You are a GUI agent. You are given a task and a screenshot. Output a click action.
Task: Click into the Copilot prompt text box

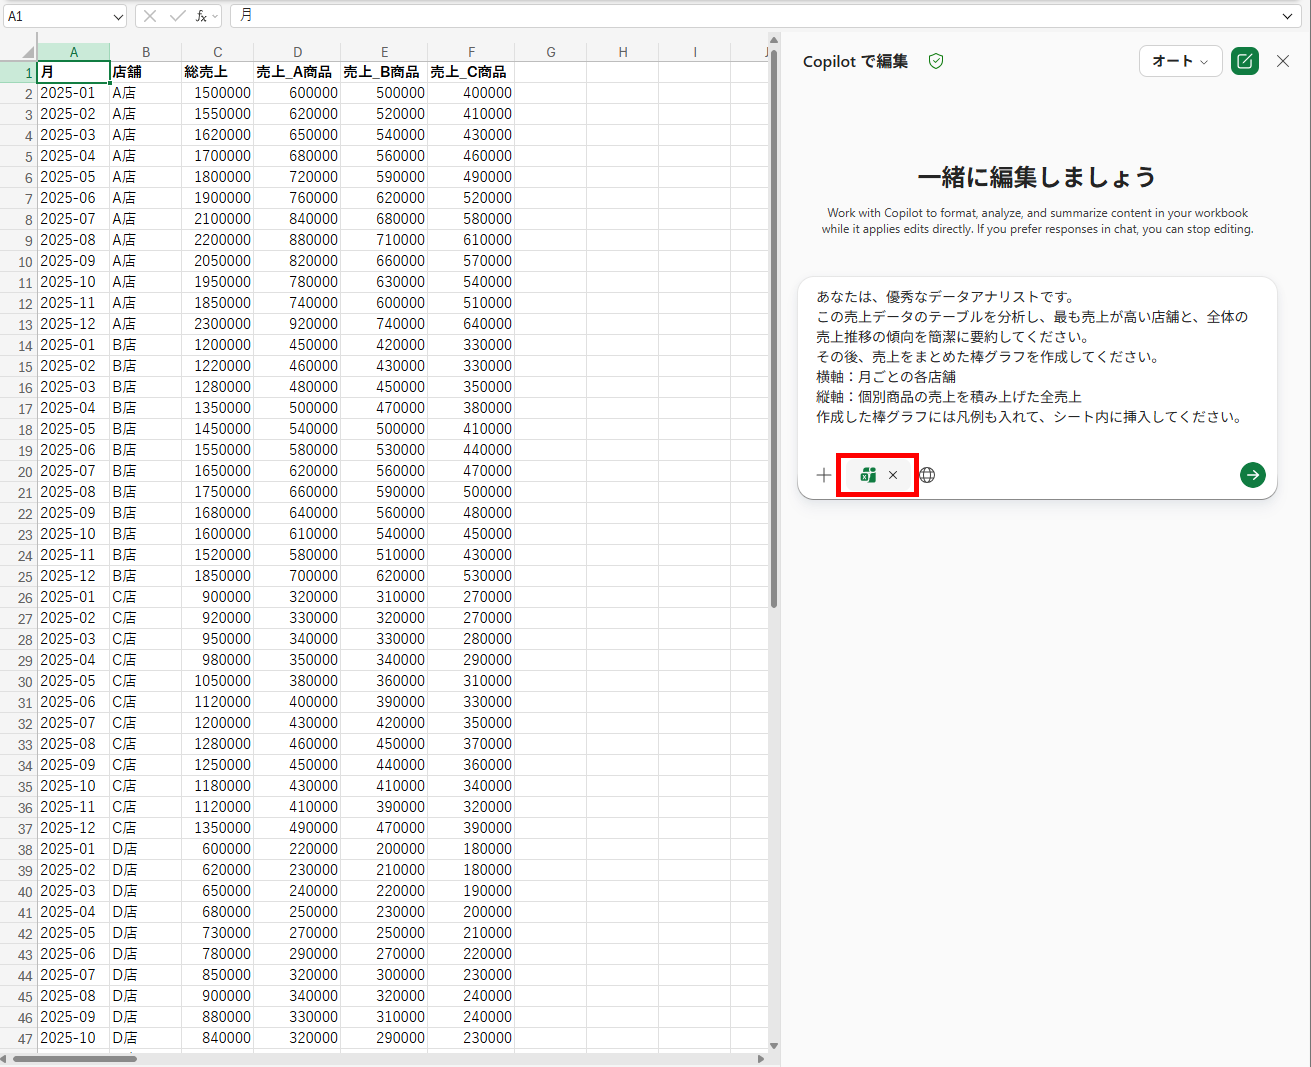coord(1036,357)
